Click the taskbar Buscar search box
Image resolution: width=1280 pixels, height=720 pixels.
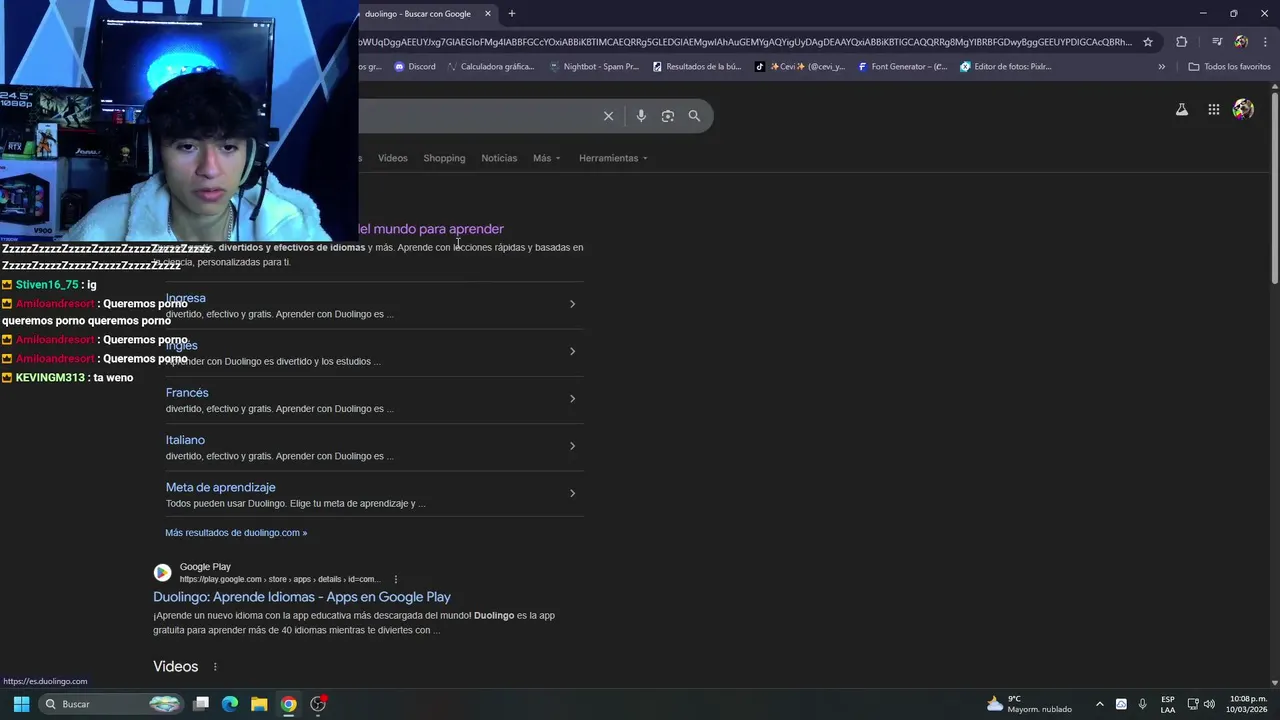112,704
